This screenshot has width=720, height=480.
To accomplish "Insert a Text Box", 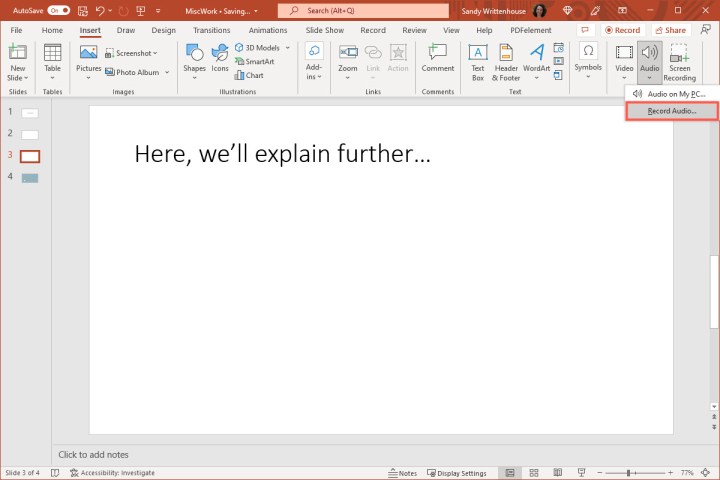I will point(478,62).
